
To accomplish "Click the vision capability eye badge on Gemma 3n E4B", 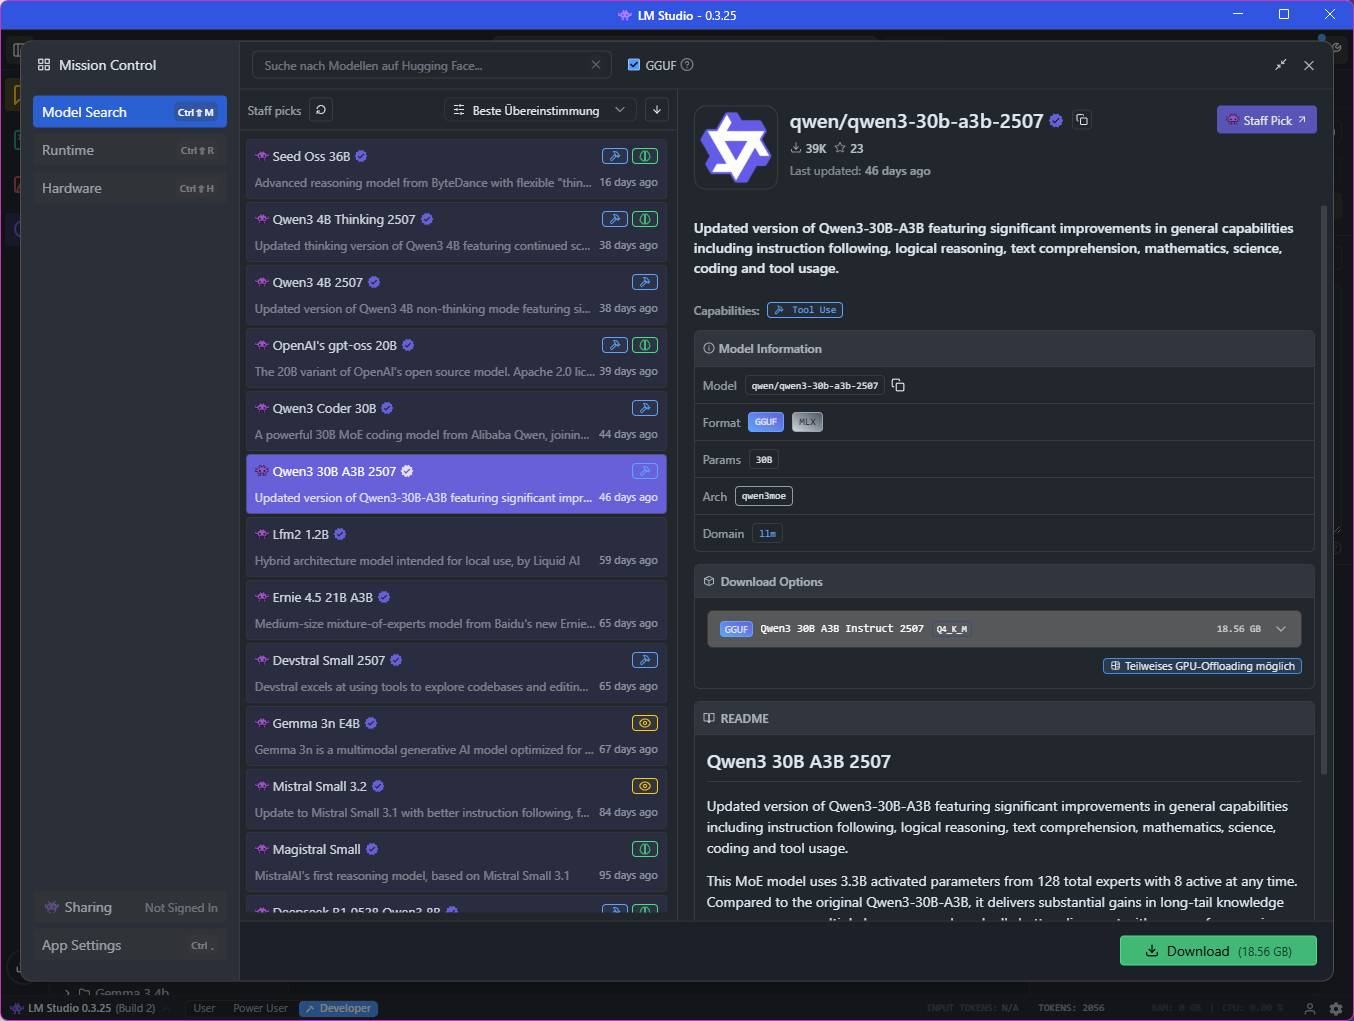I will [x=644, y=722].
